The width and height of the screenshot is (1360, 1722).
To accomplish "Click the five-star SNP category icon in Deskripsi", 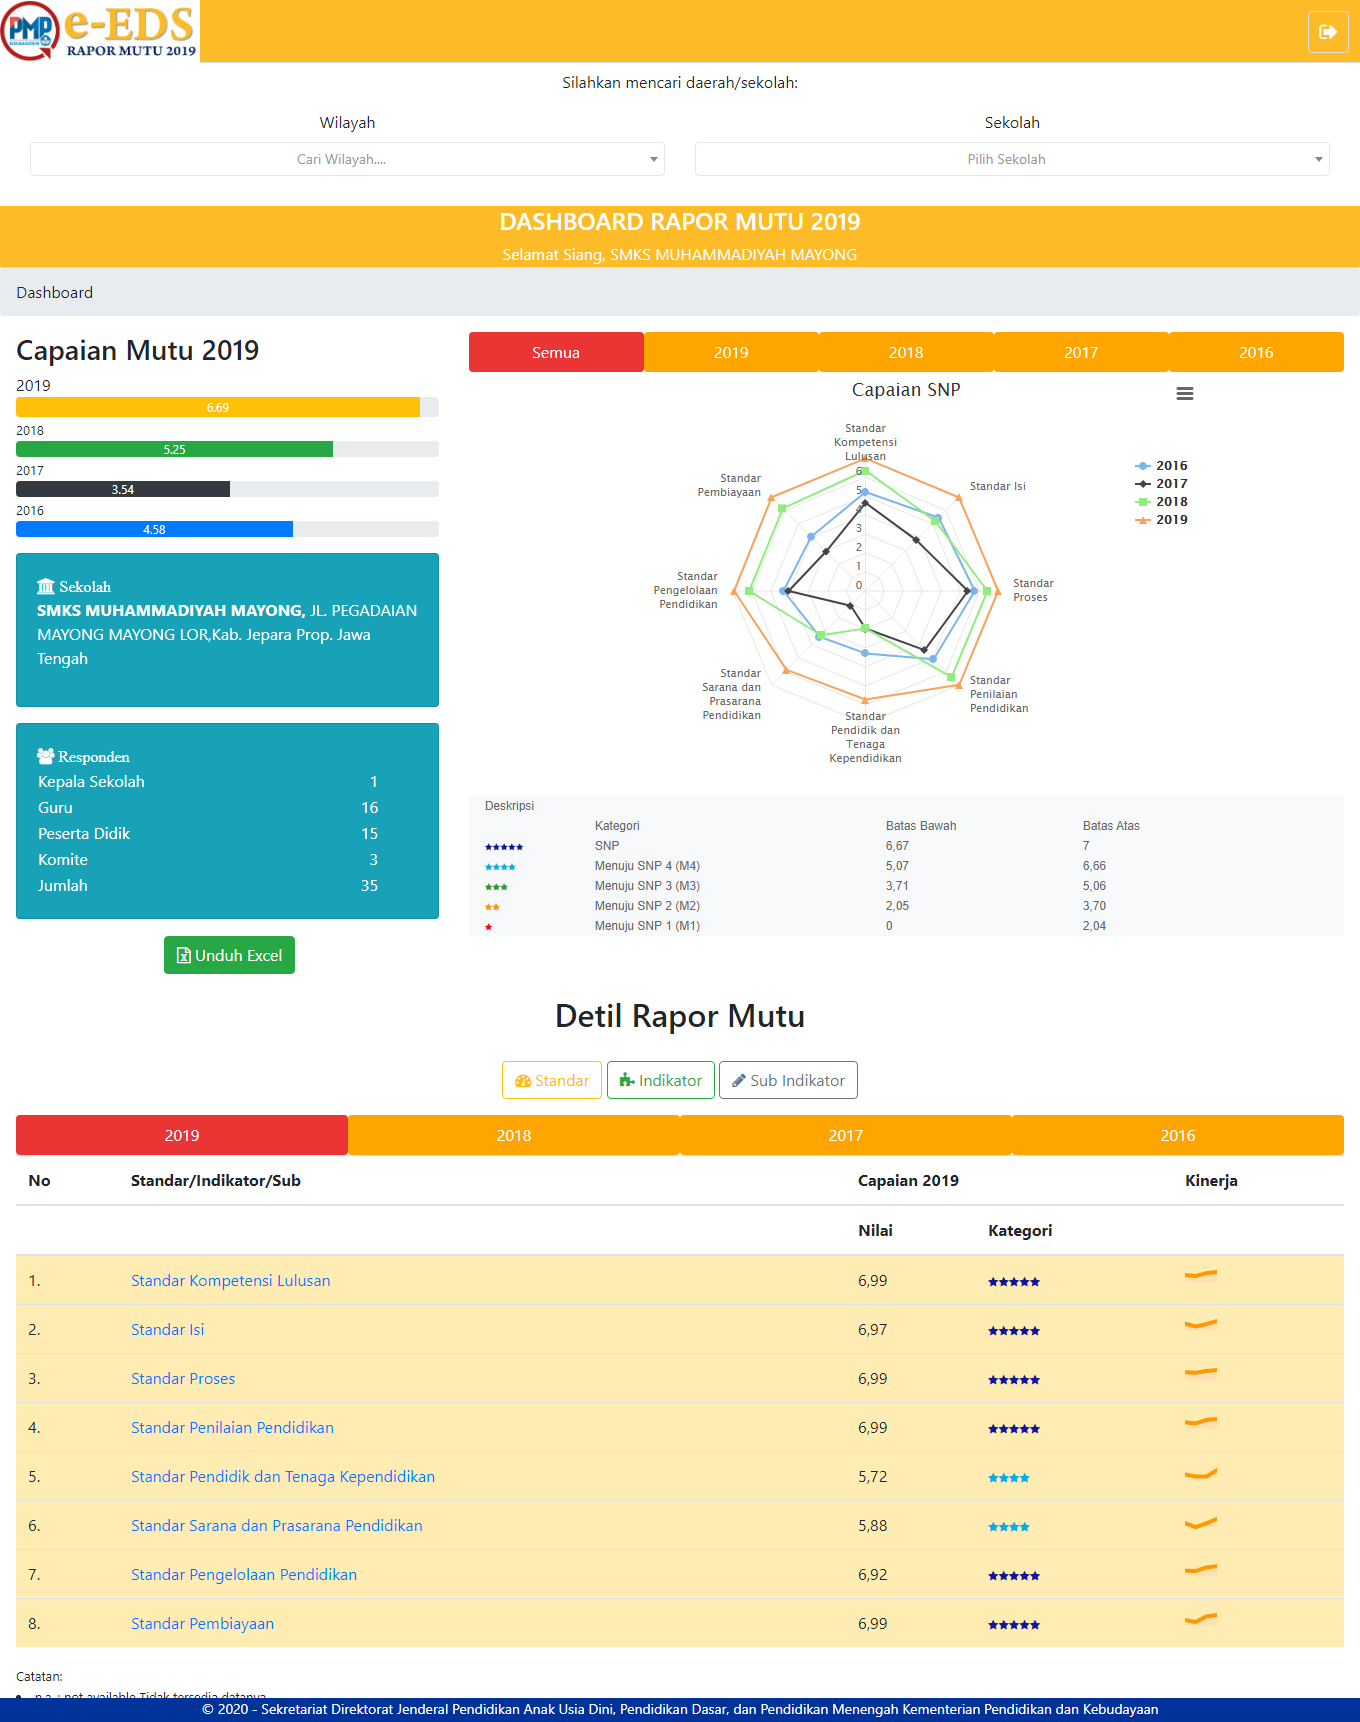I will click(x=504, y=847).
